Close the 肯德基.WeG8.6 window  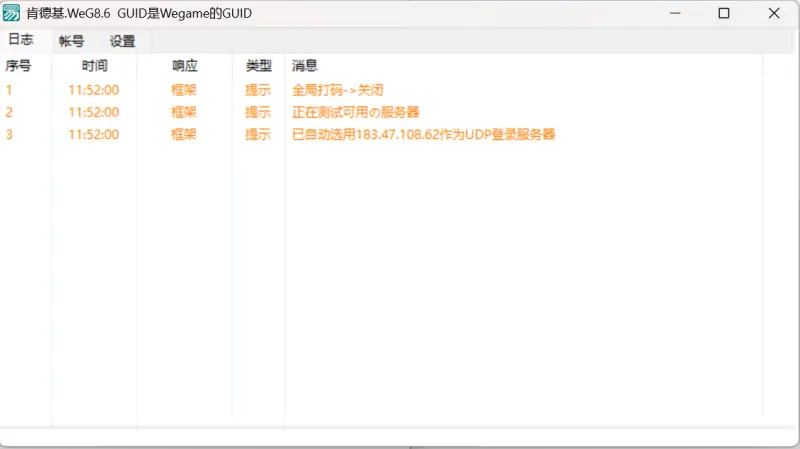click(774, 14)
